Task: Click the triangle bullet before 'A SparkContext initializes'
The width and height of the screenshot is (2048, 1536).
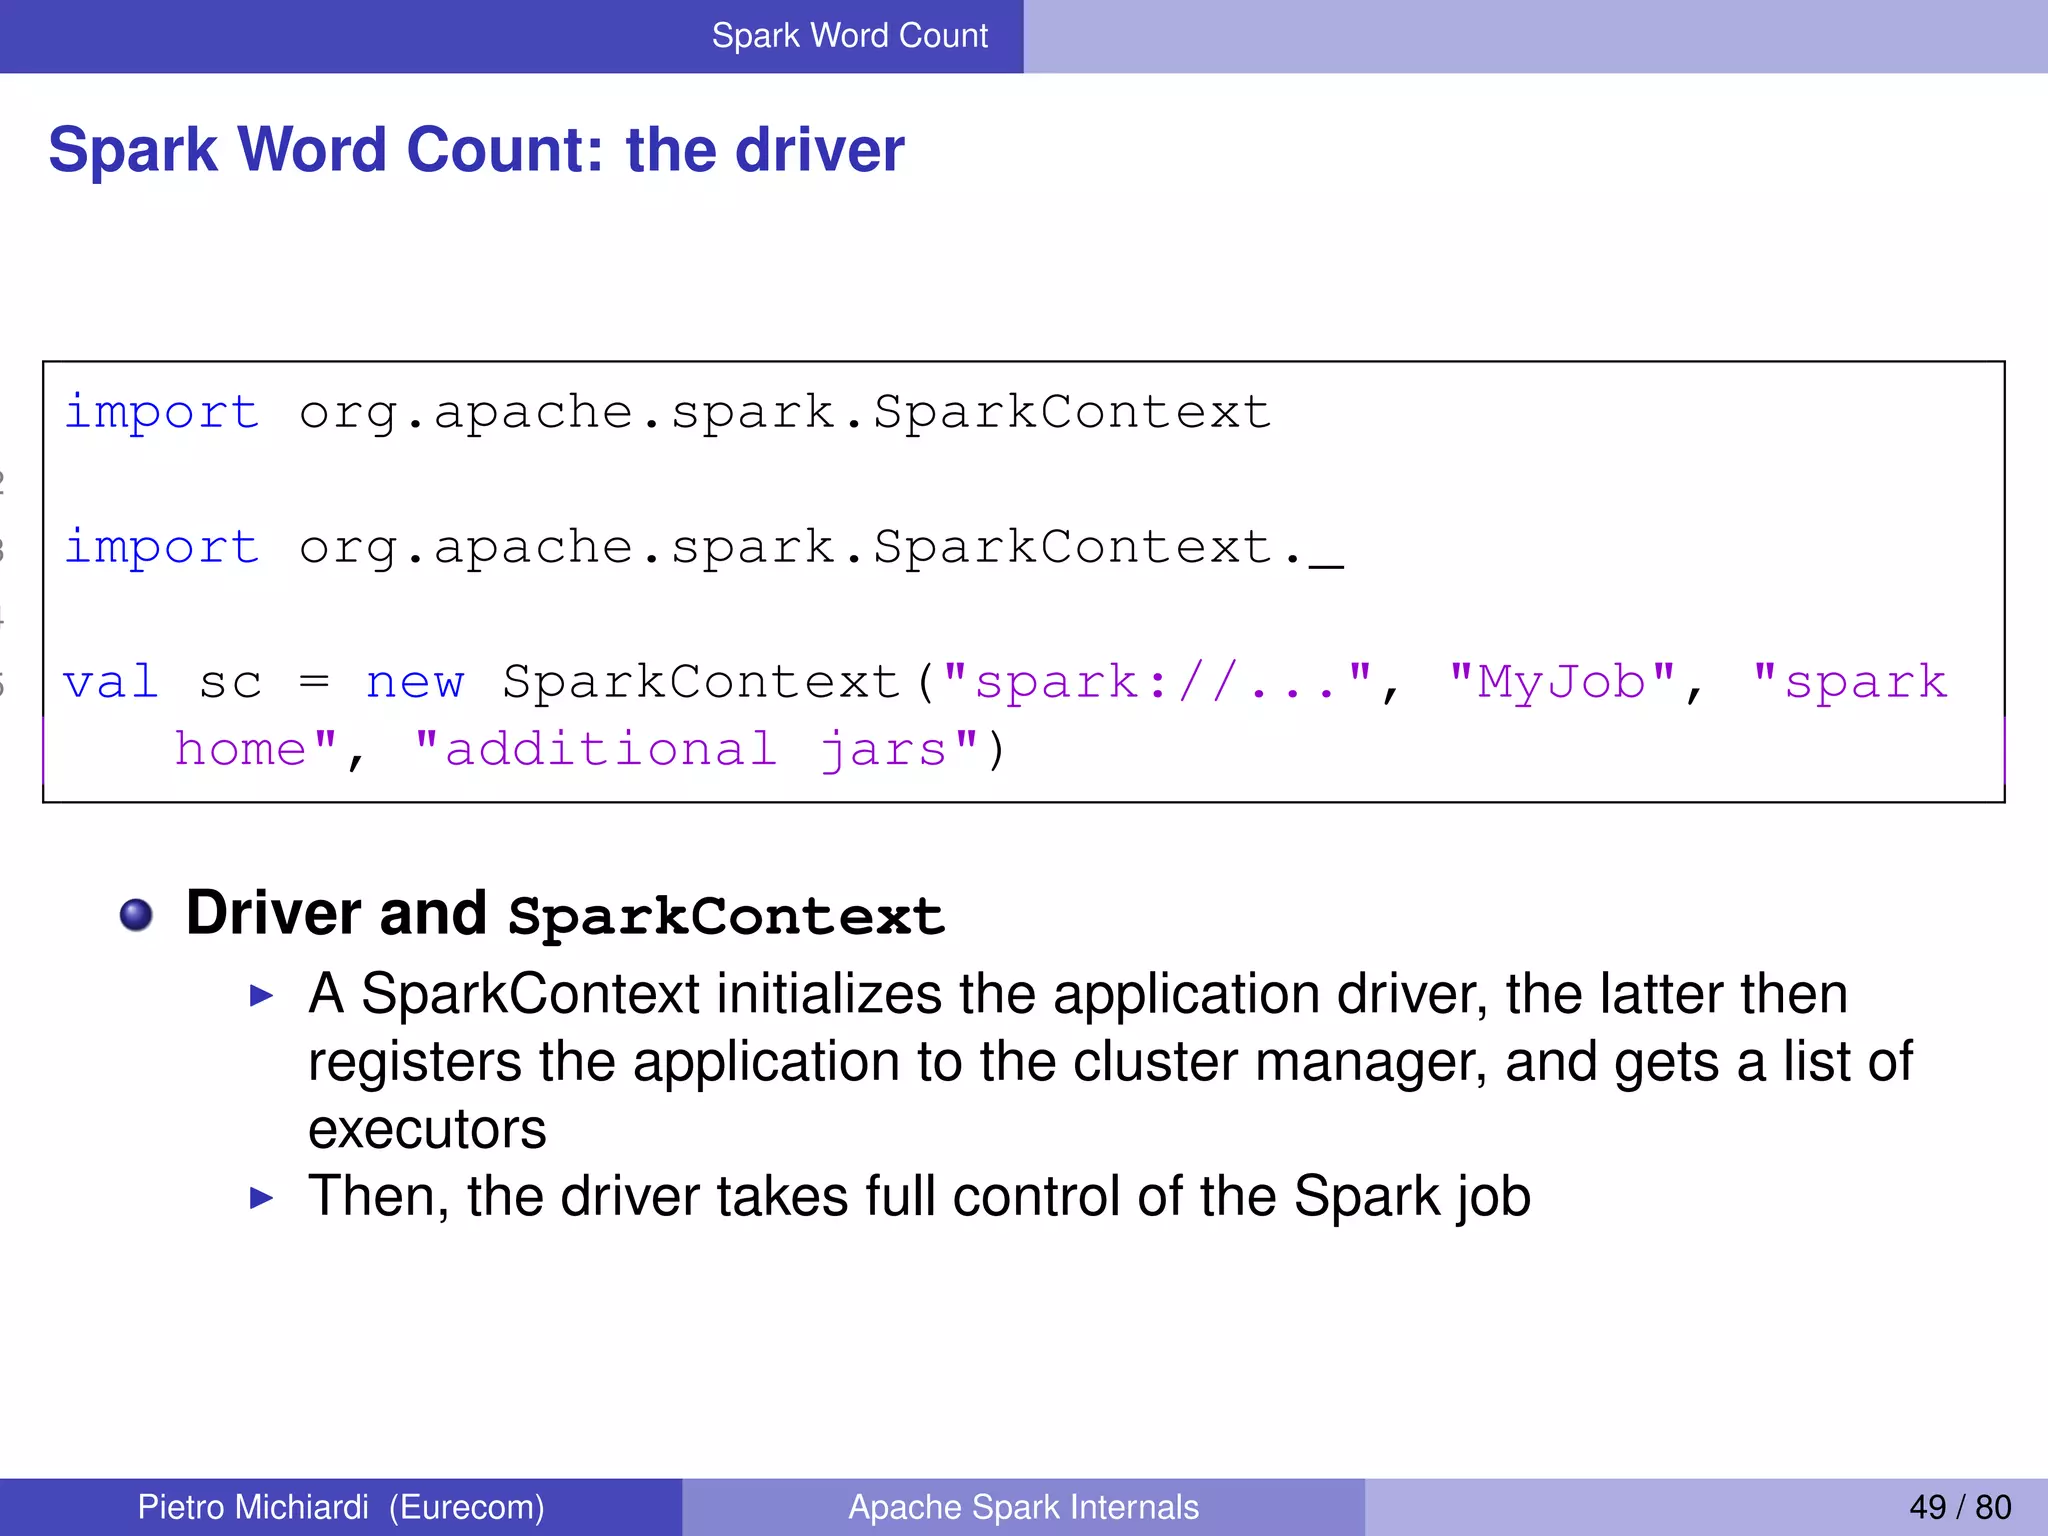Action: [x=261, y=995]
